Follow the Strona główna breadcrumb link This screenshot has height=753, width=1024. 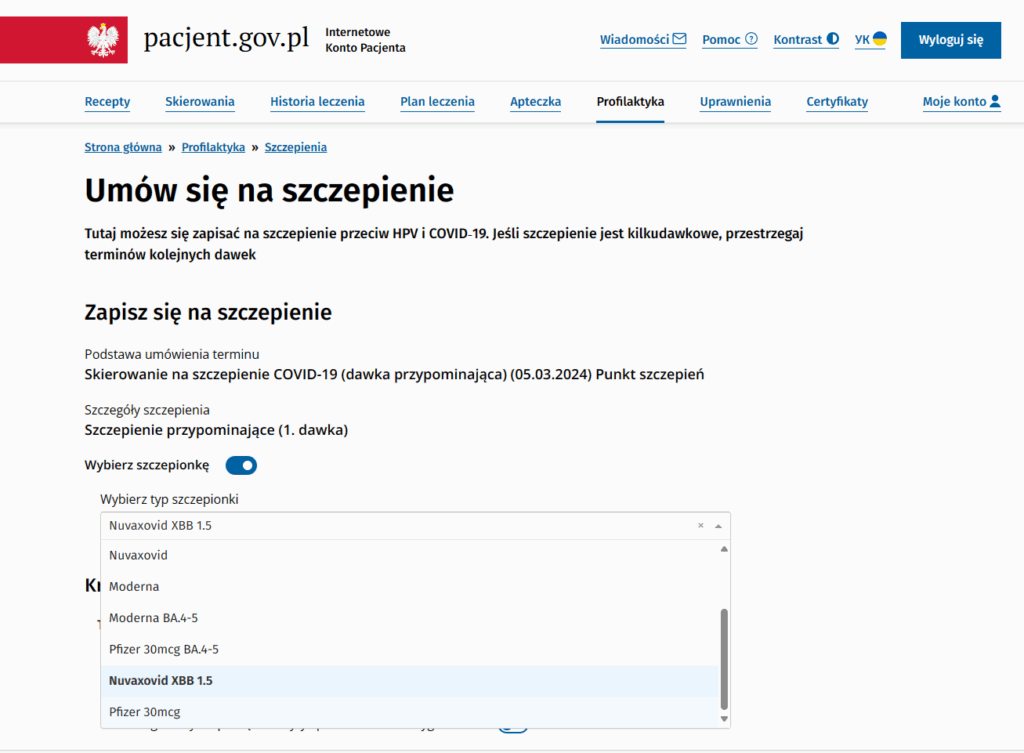click(x=123, y=147)
